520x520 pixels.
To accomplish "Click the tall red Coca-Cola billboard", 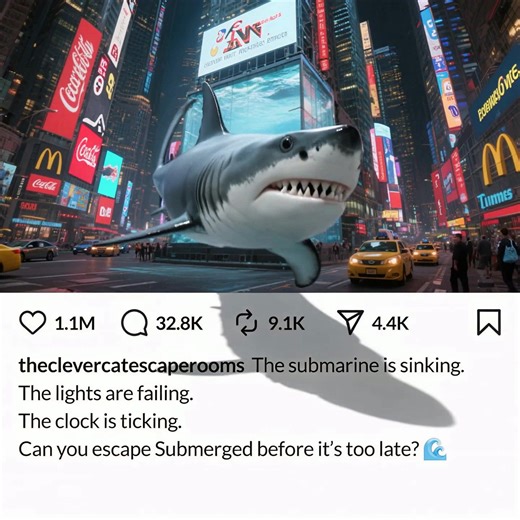I will coord(72,80).
